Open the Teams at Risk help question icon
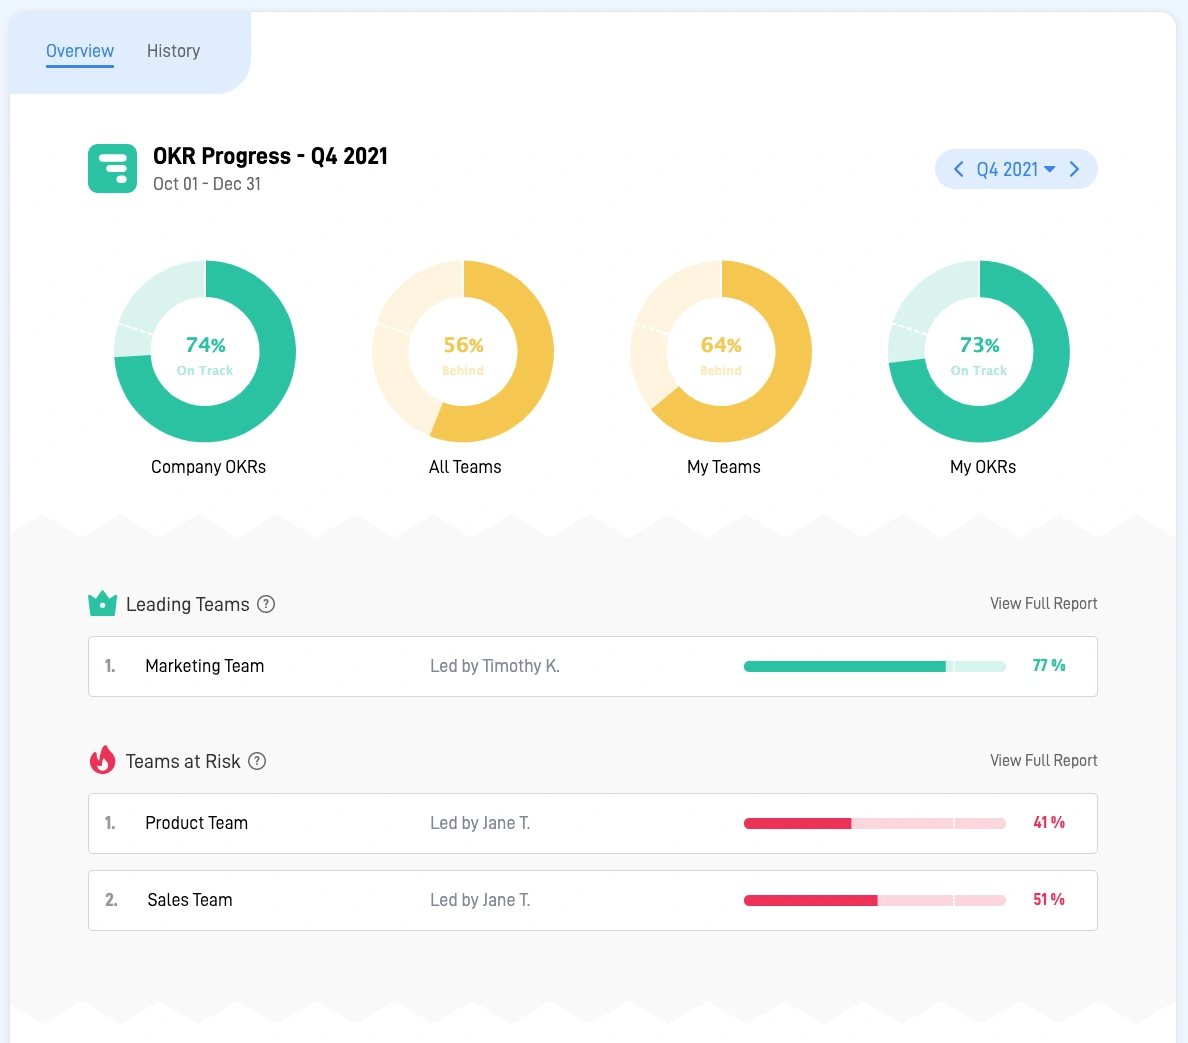Image resolution: width=1188 pixels, height=1043 pixels. (x=257, y=761)
